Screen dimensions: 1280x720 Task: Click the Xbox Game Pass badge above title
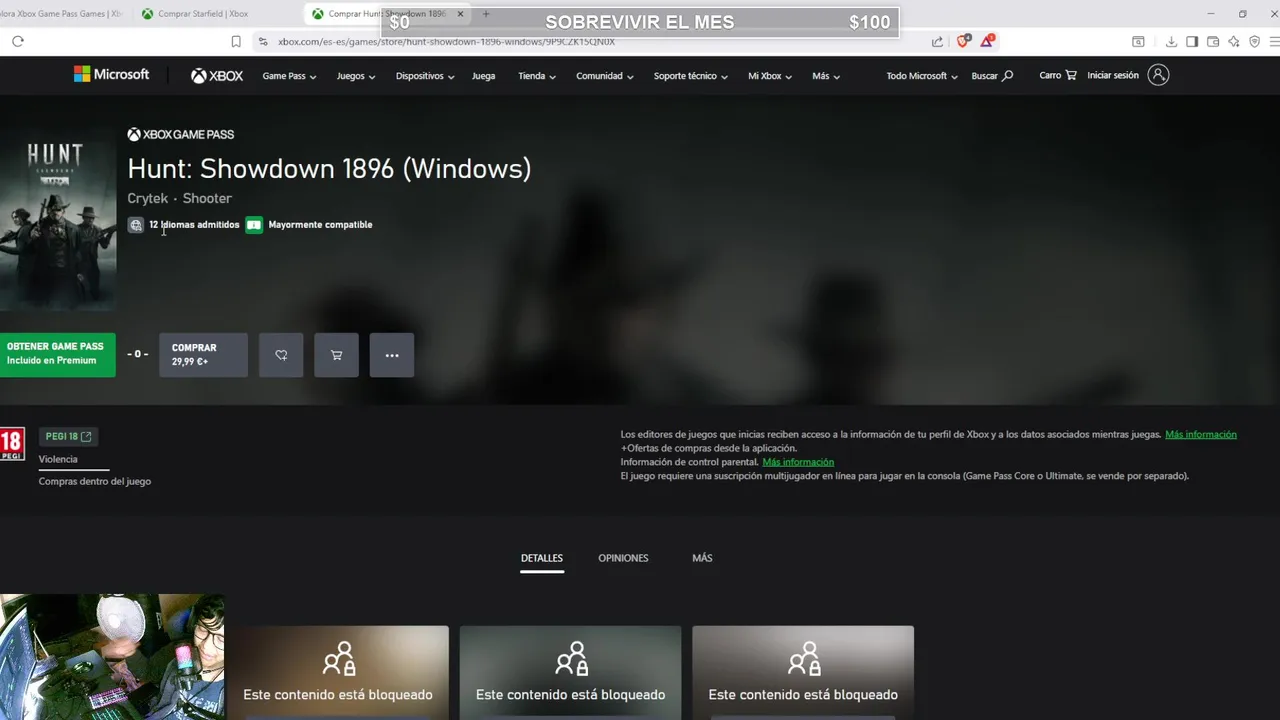coord(181,134)
